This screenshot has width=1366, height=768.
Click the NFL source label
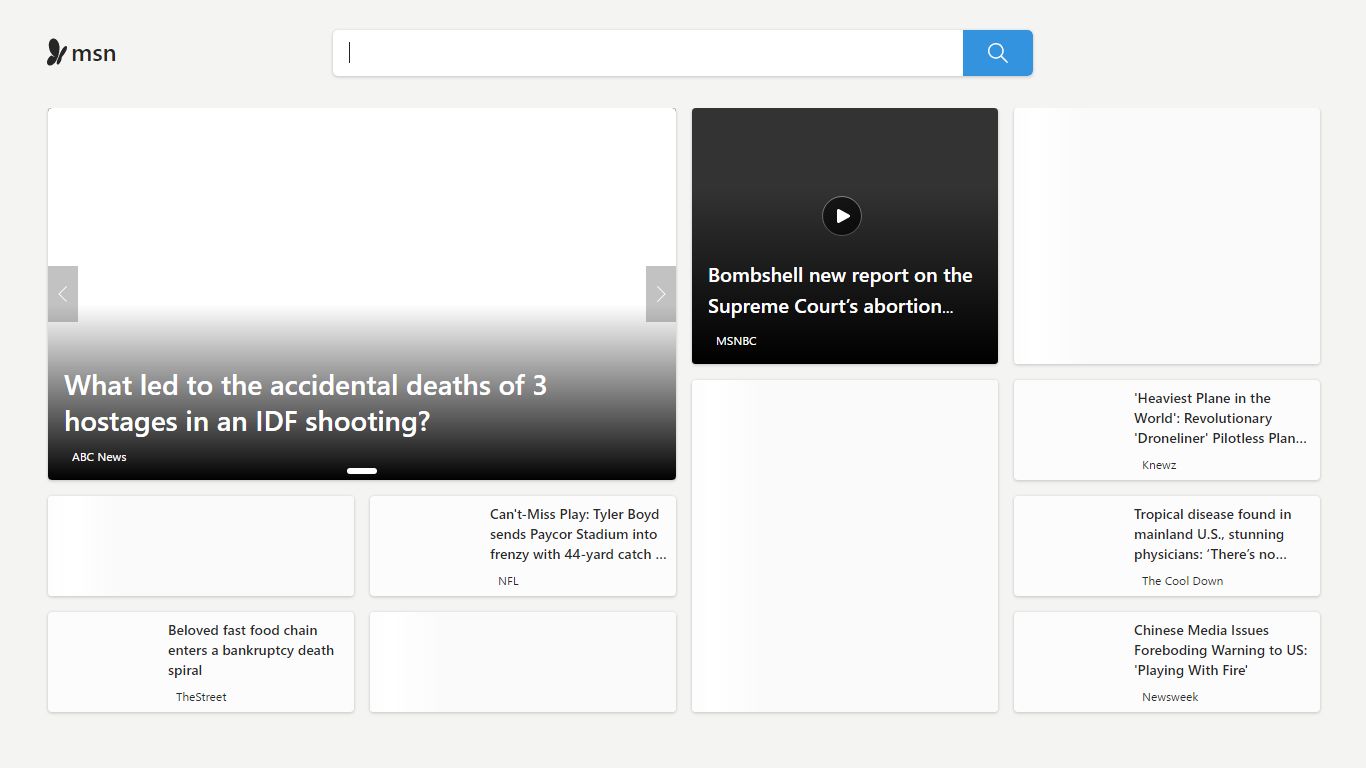pos(508,581)
